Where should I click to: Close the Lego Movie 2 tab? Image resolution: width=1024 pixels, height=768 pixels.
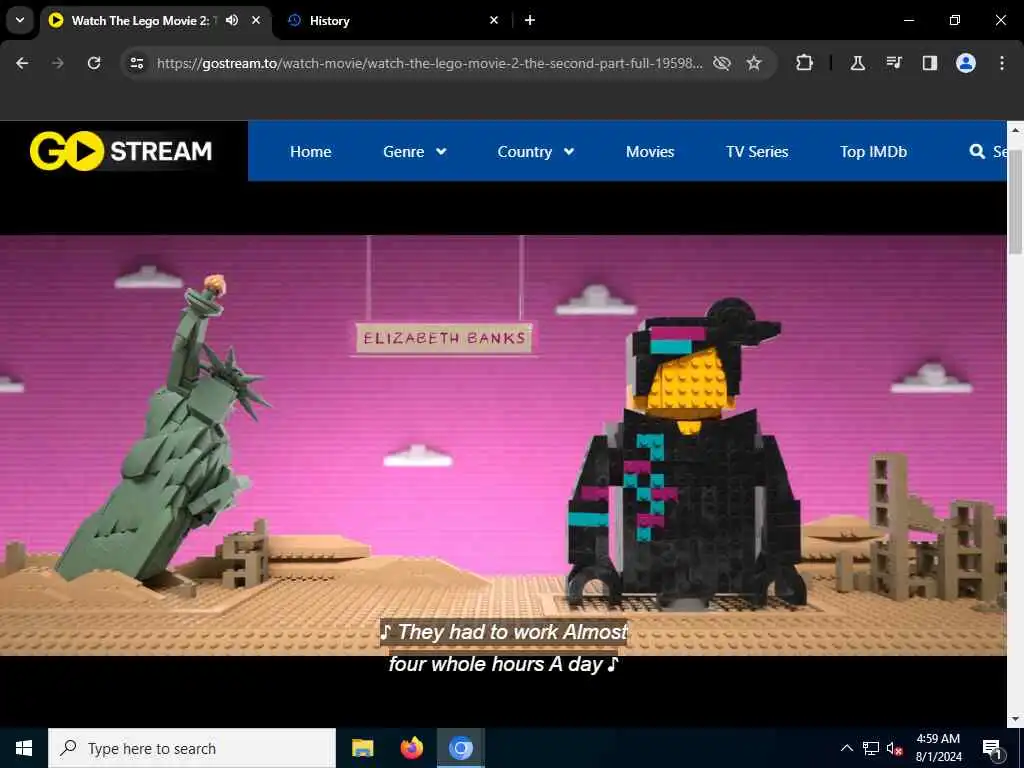point(256,20)
